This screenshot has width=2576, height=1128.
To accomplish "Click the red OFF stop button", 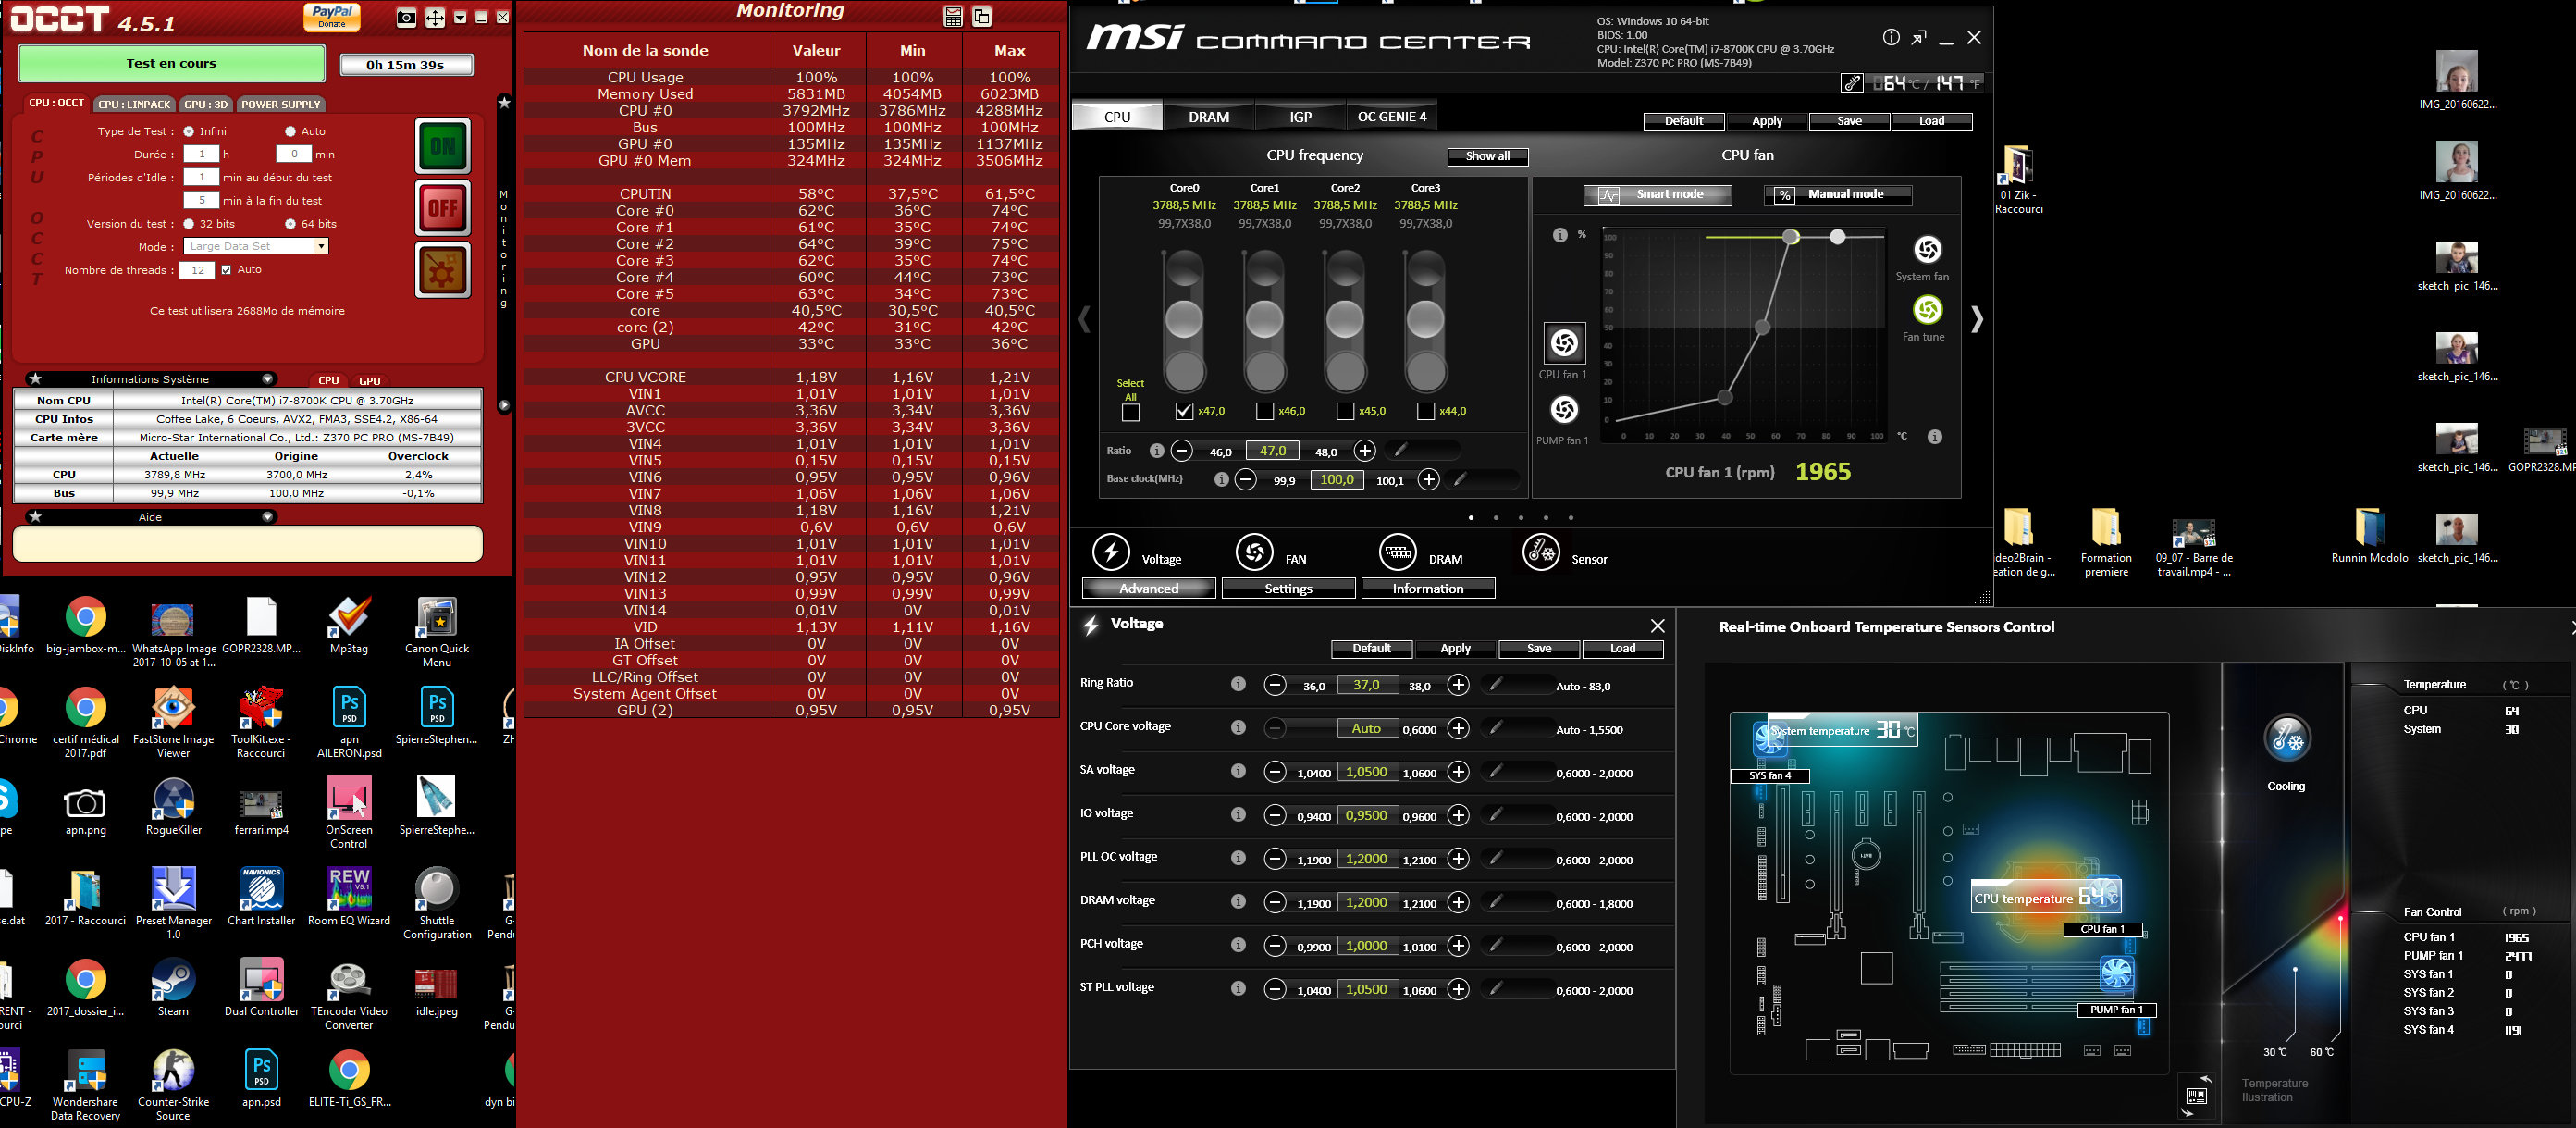I will click(442, 208).
